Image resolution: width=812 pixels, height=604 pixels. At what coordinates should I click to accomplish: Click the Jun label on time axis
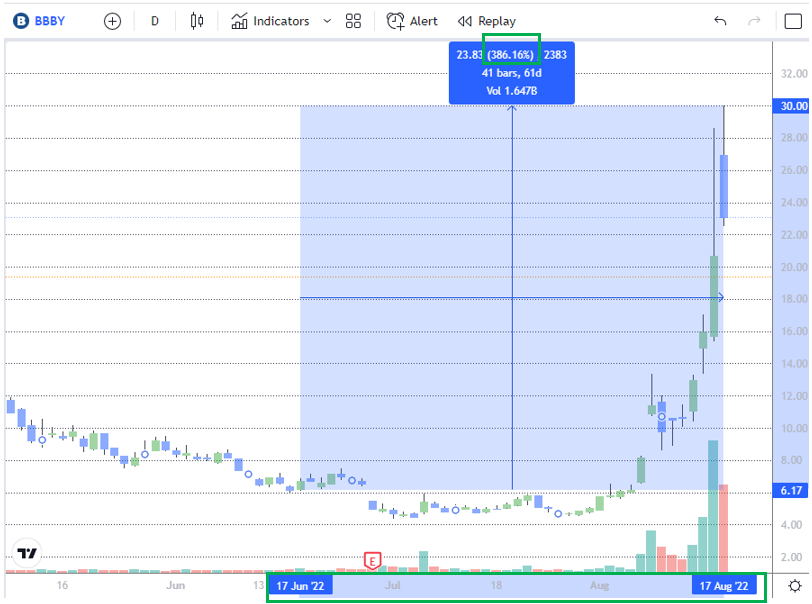tap(176, 585)
